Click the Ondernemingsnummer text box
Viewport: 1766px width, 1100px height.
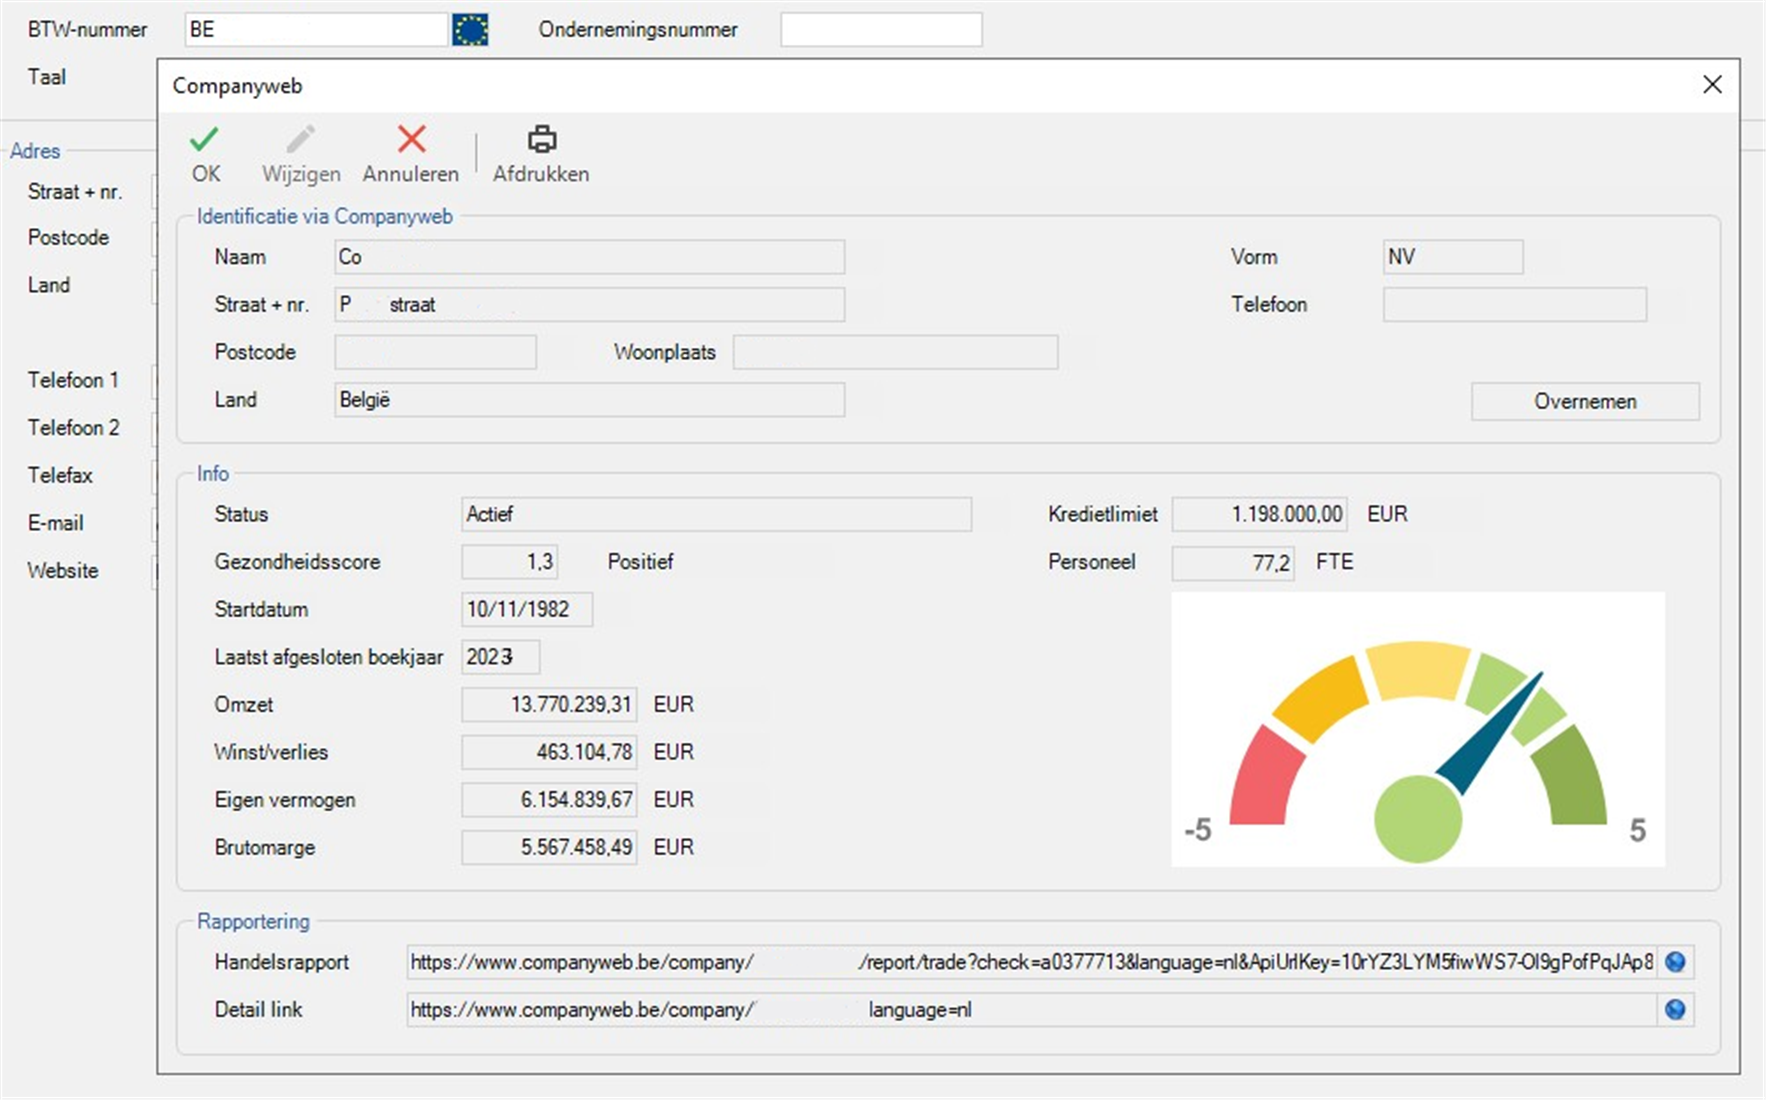881,30
